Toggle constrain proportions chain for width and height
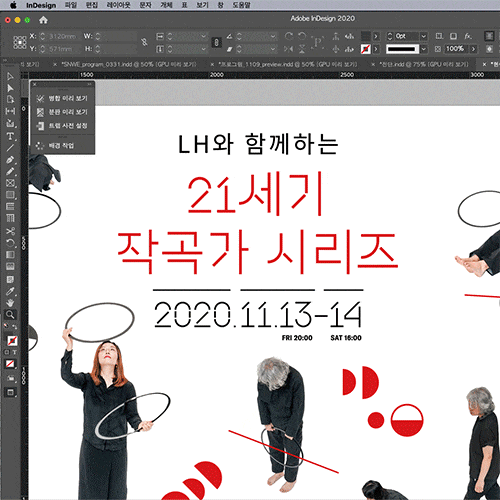The image size is (500, 500). pyautogui.click(x=144, y=42)
